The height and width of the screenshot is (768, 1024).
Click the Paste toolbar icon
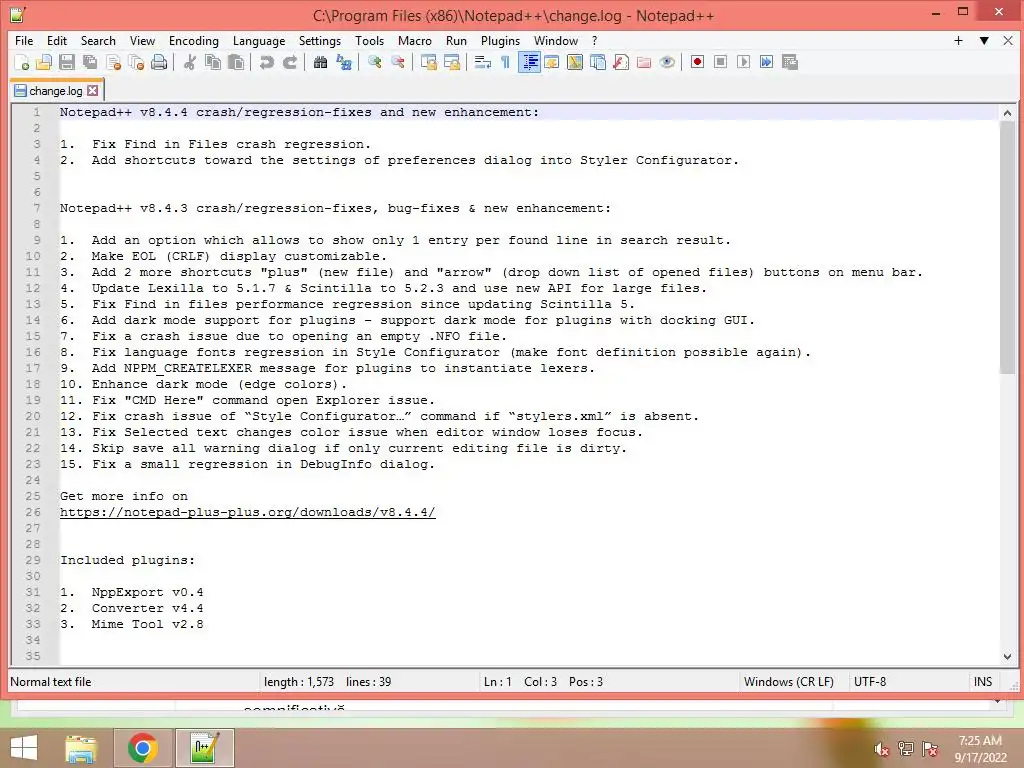pyautogui.click(x=236, y=62)
